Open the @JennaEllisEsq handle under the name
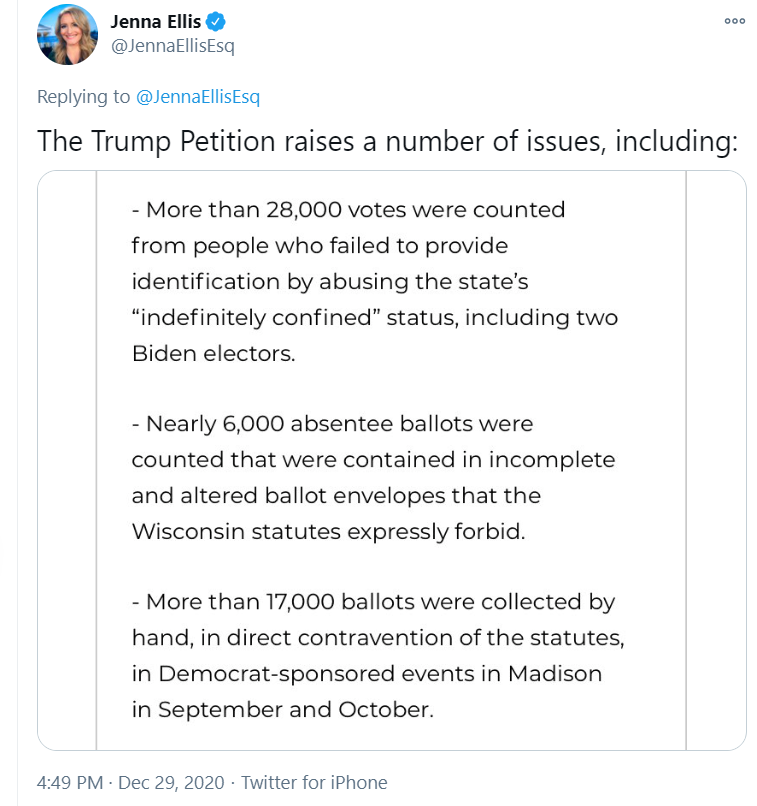This screenshot has width=757, height=806. (x=173, y=46)
